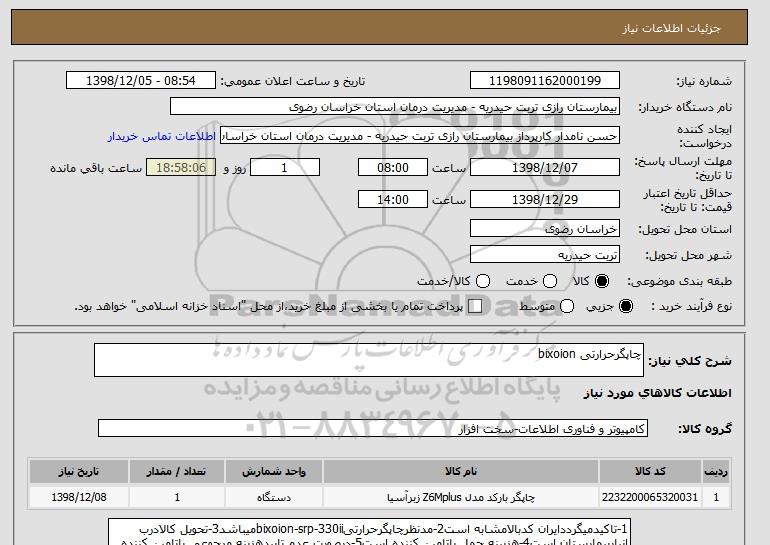This screenshot has width=770, height=545.
Task: Click the buyer organization name field
Action: 395,107
